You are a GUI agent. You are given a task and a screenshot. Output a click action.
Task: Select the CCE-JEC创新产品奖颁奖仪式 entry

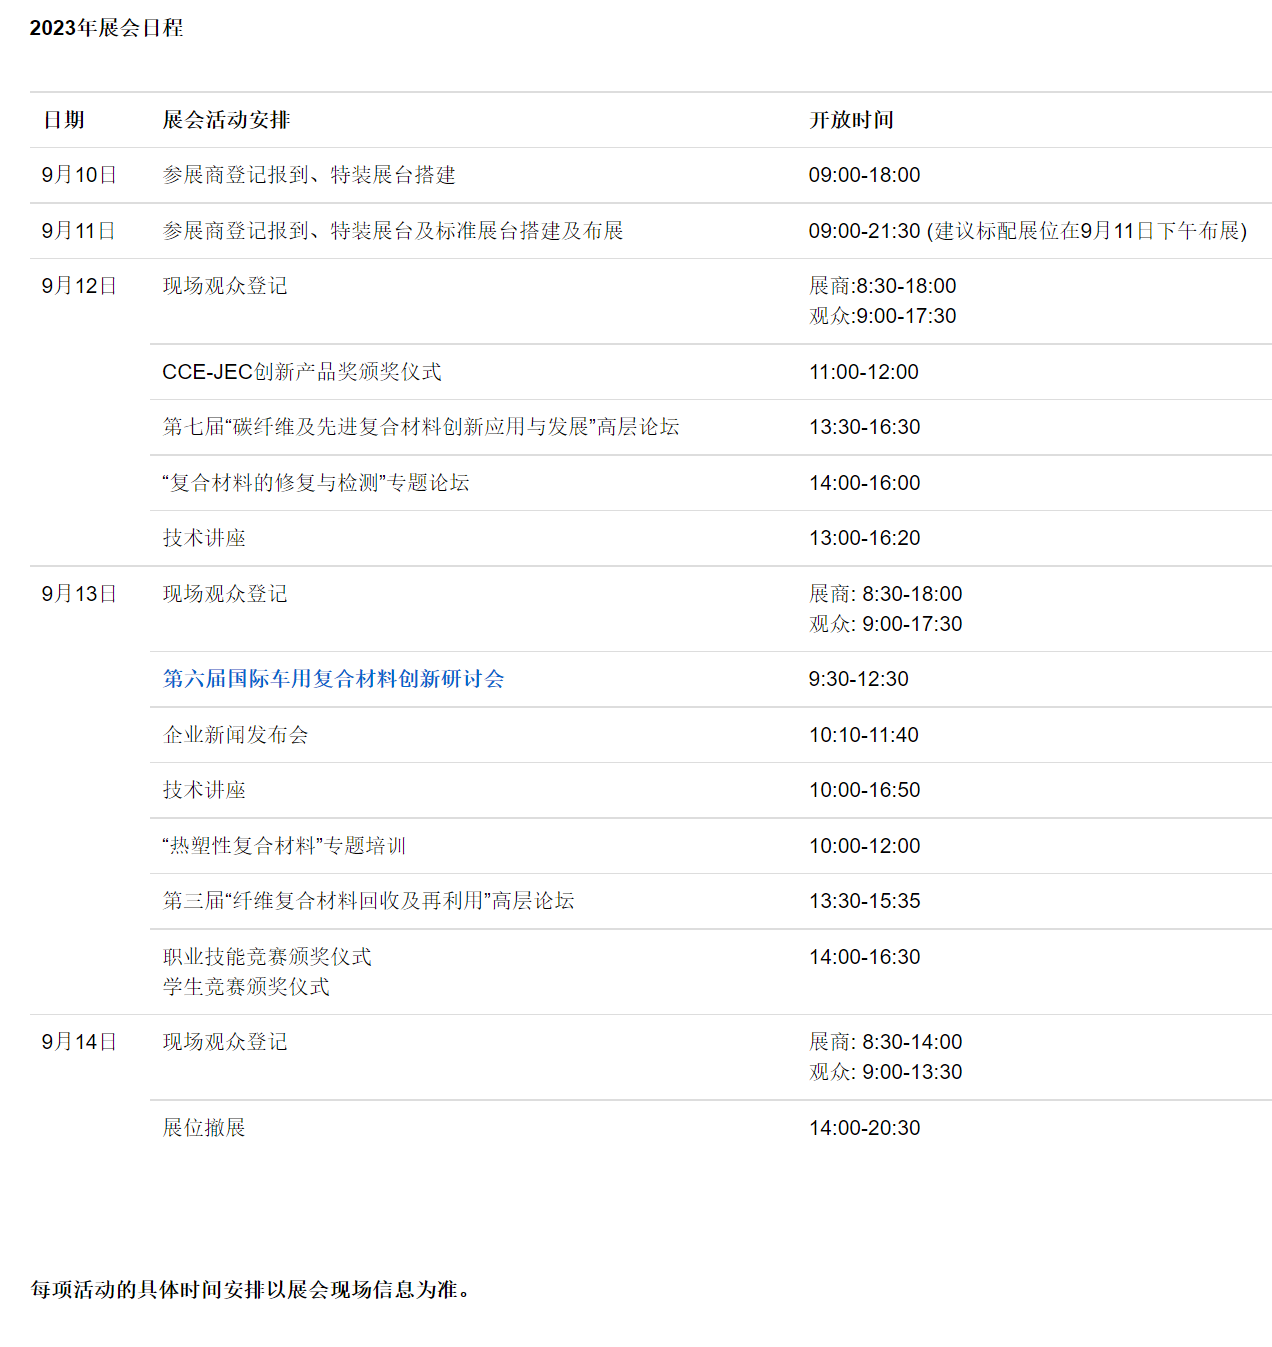point(304,371)
